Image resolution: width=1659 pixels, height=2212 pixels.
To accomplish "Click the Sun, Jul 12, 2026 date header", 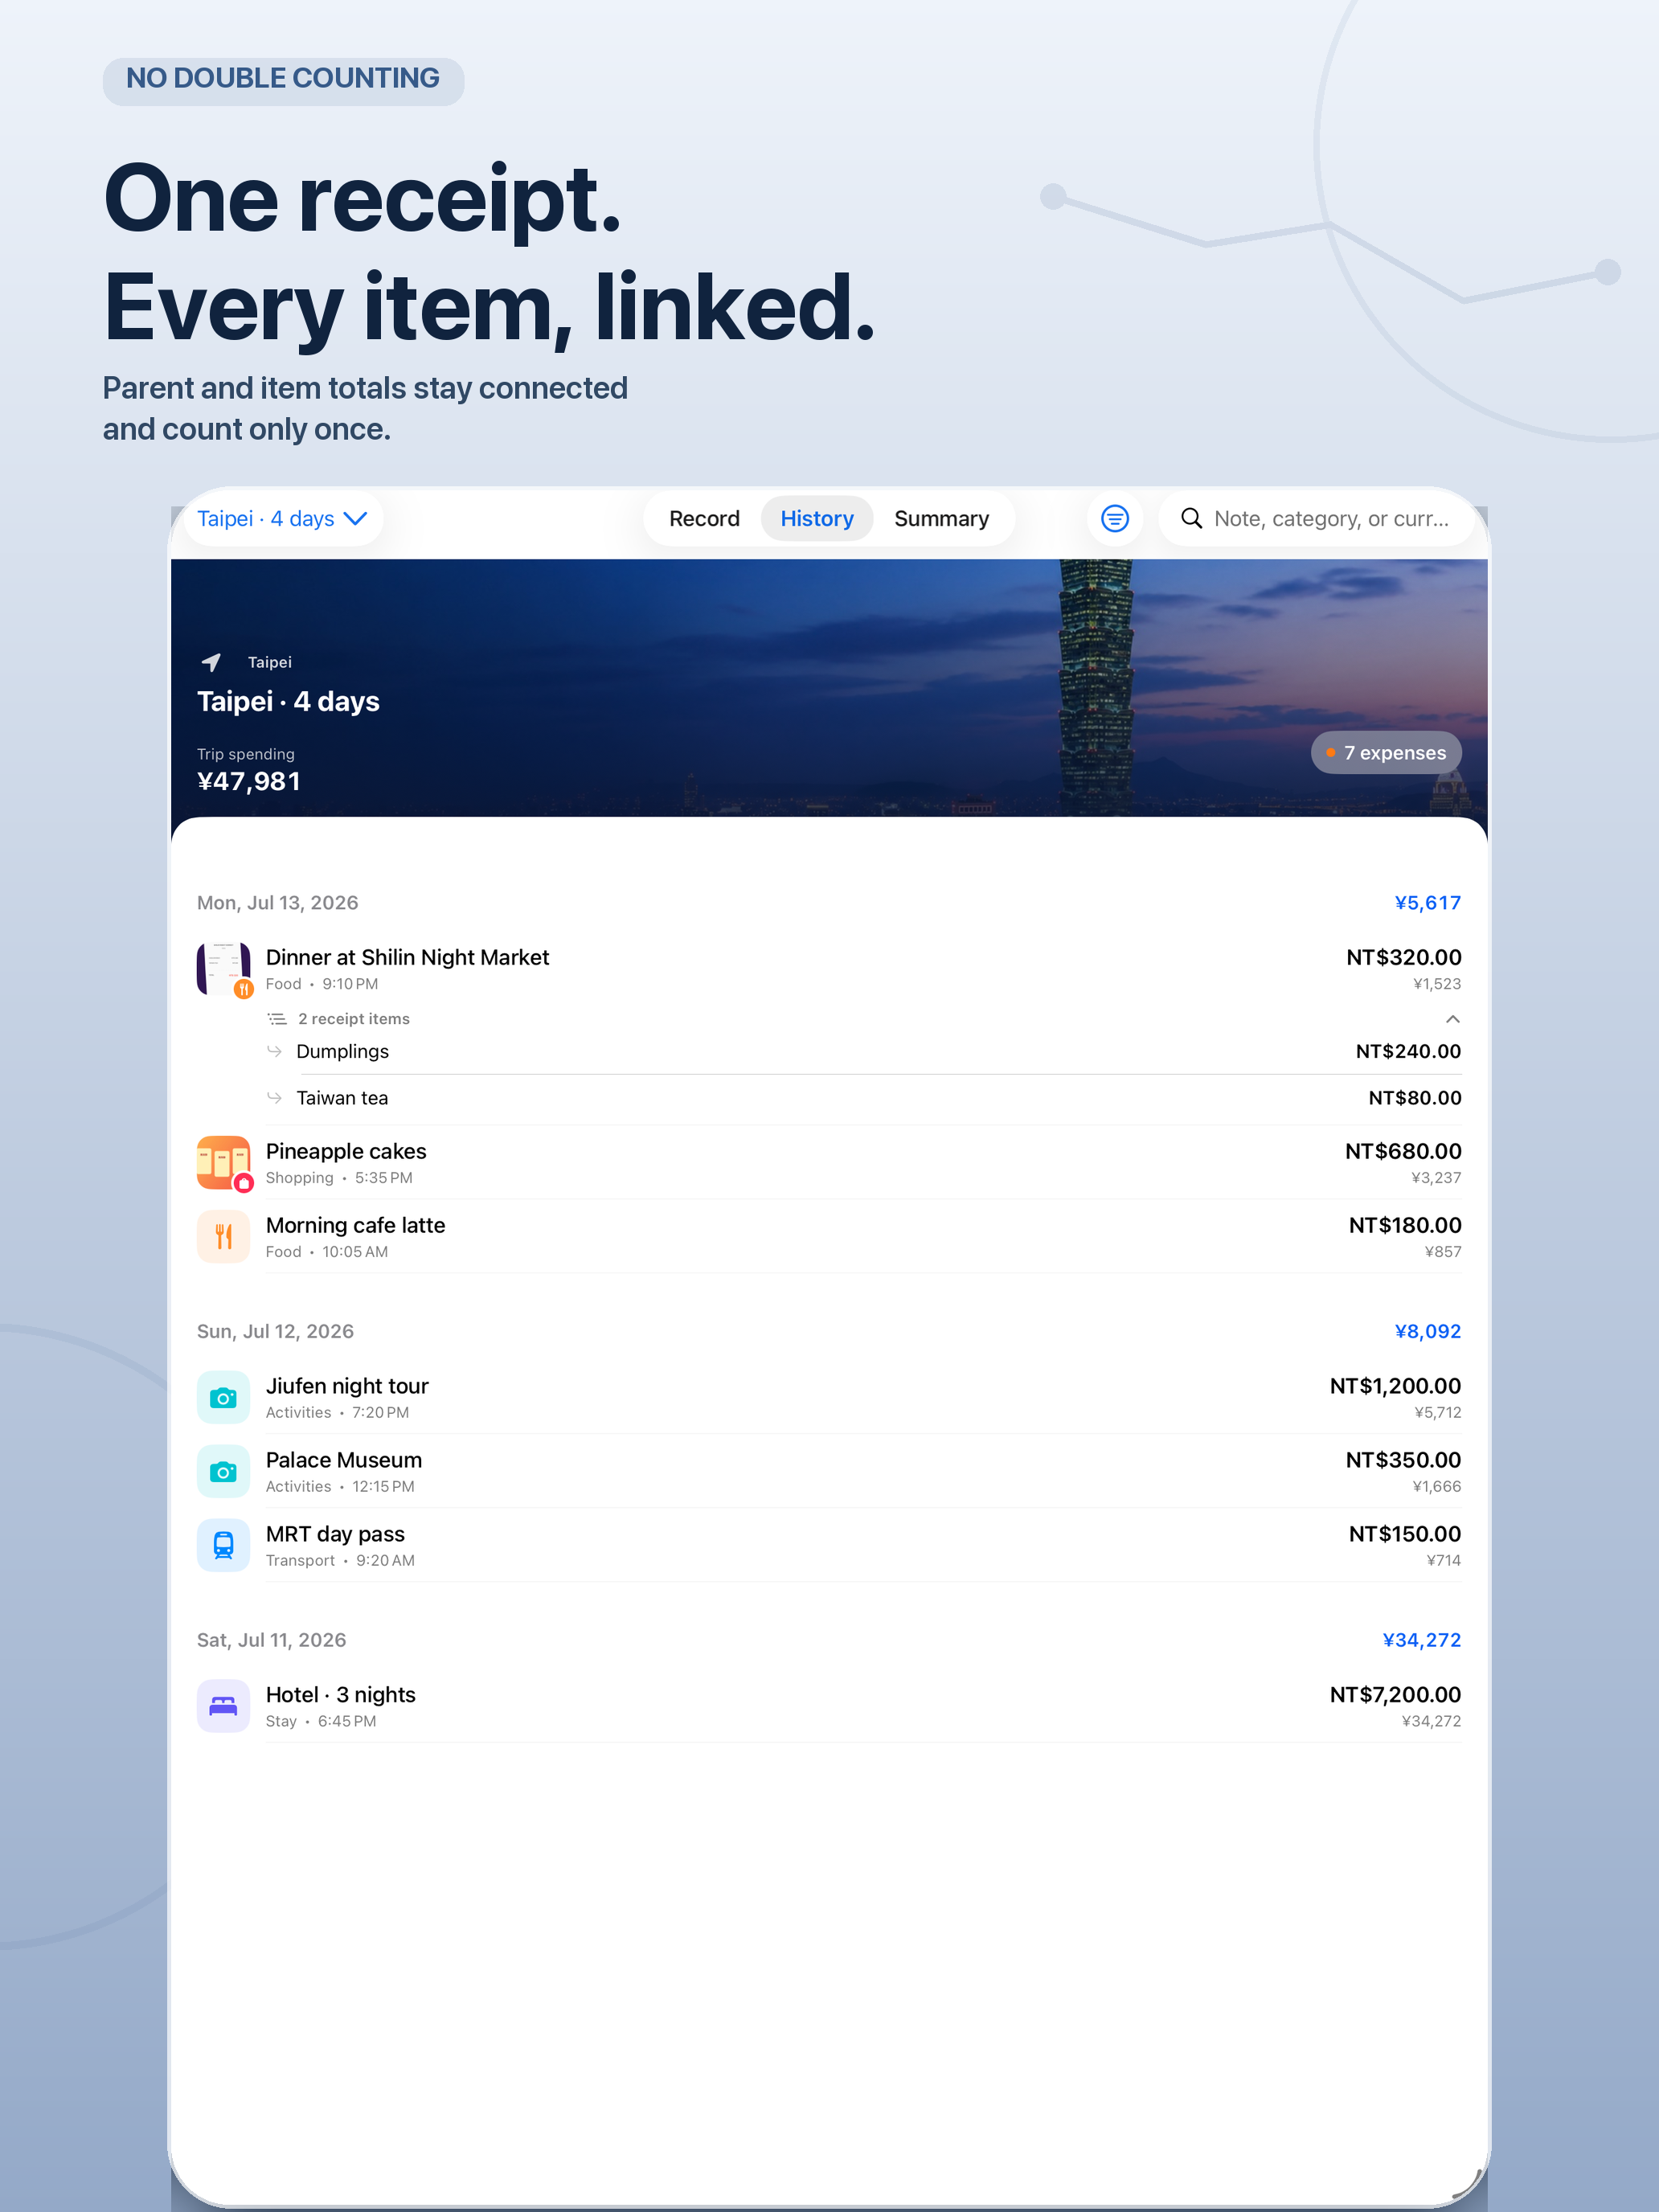I will pyautogui.click(x=275, y=1331).
